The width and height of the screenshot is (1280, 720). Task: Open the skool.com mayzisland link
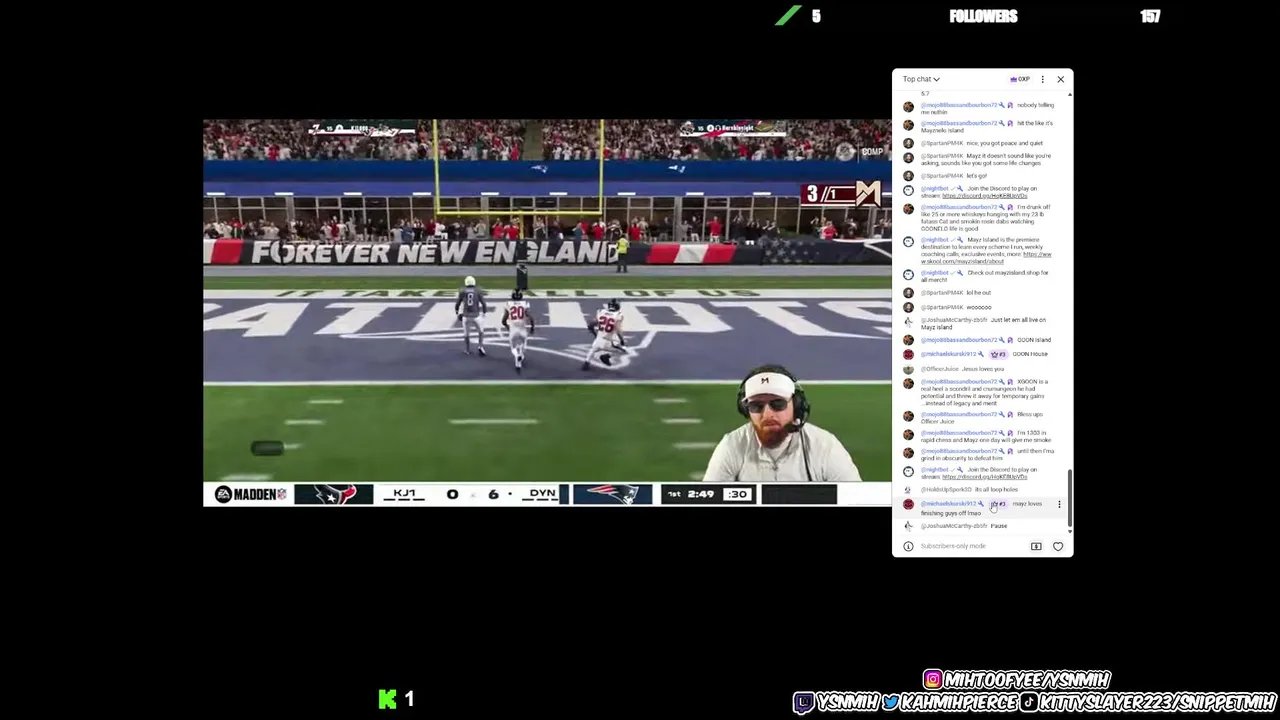click(985, 258)
